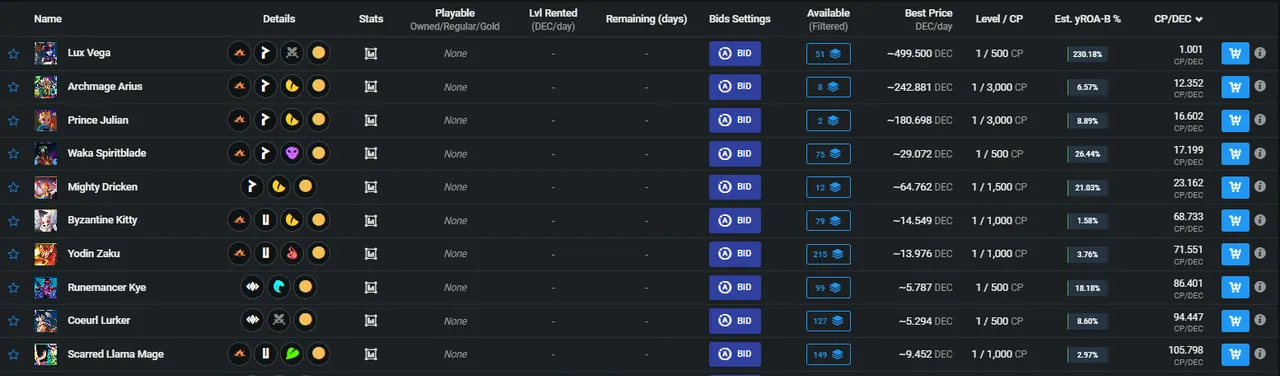The image size is (1280, 376).
Task: Place BID on Runemancer Kye
Action: point(735,287)
